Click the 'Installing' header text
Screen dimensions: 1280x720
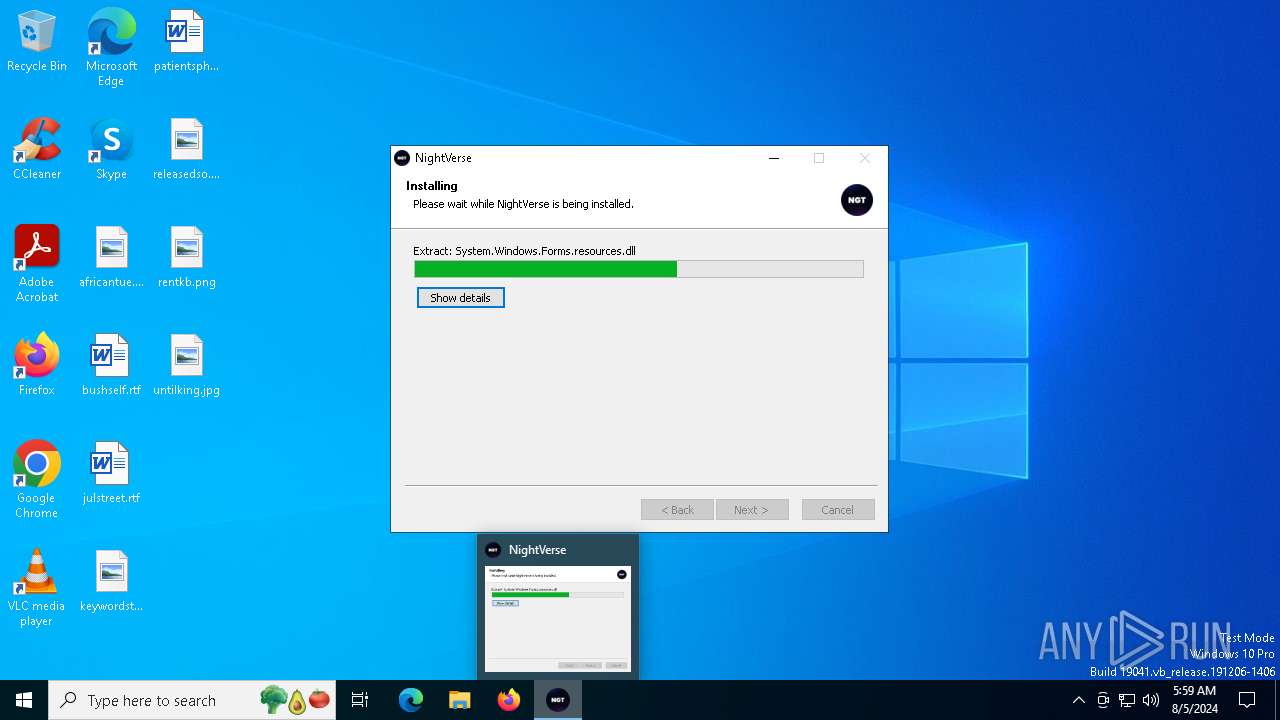(x=432, y=186)
